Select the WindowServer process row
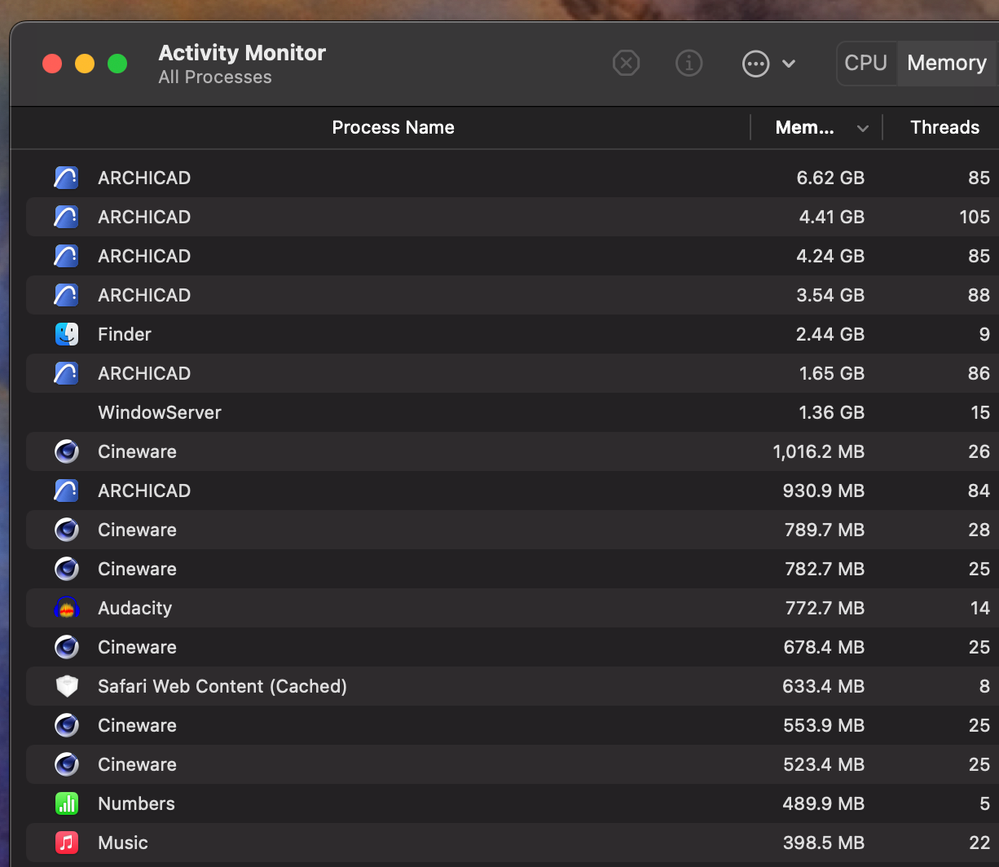This screenshot has width=999, height=867. (400, 412)
